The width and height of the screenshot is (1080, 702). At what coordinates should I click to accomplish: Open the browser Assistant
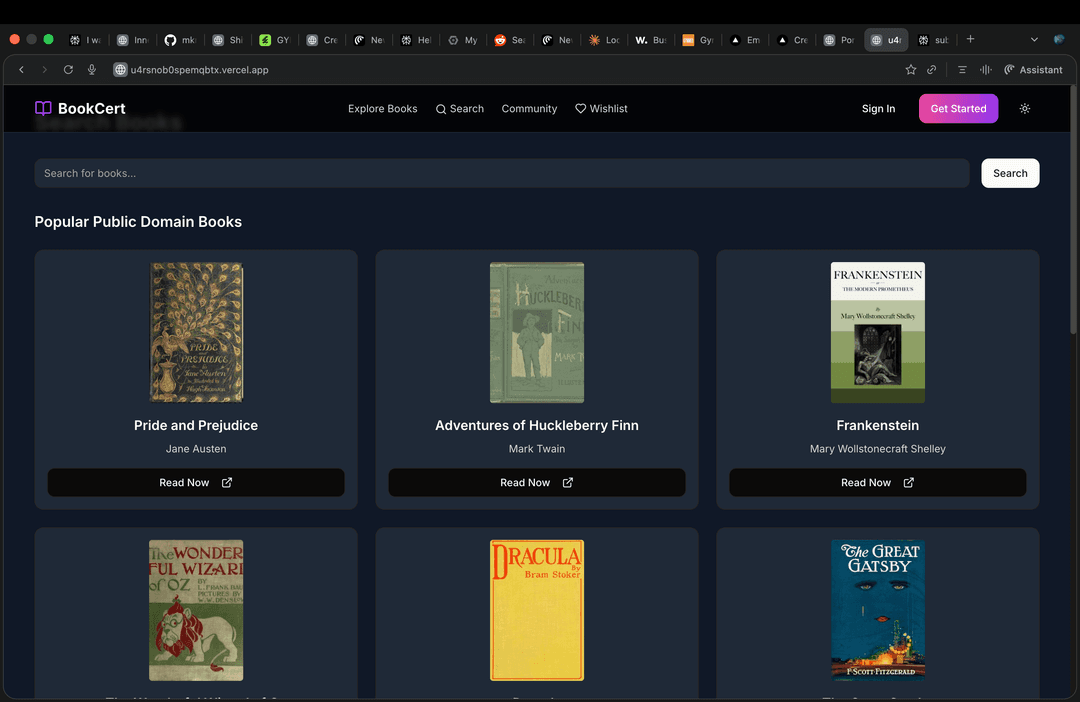pyautogui.click(x=1033, y=70)
